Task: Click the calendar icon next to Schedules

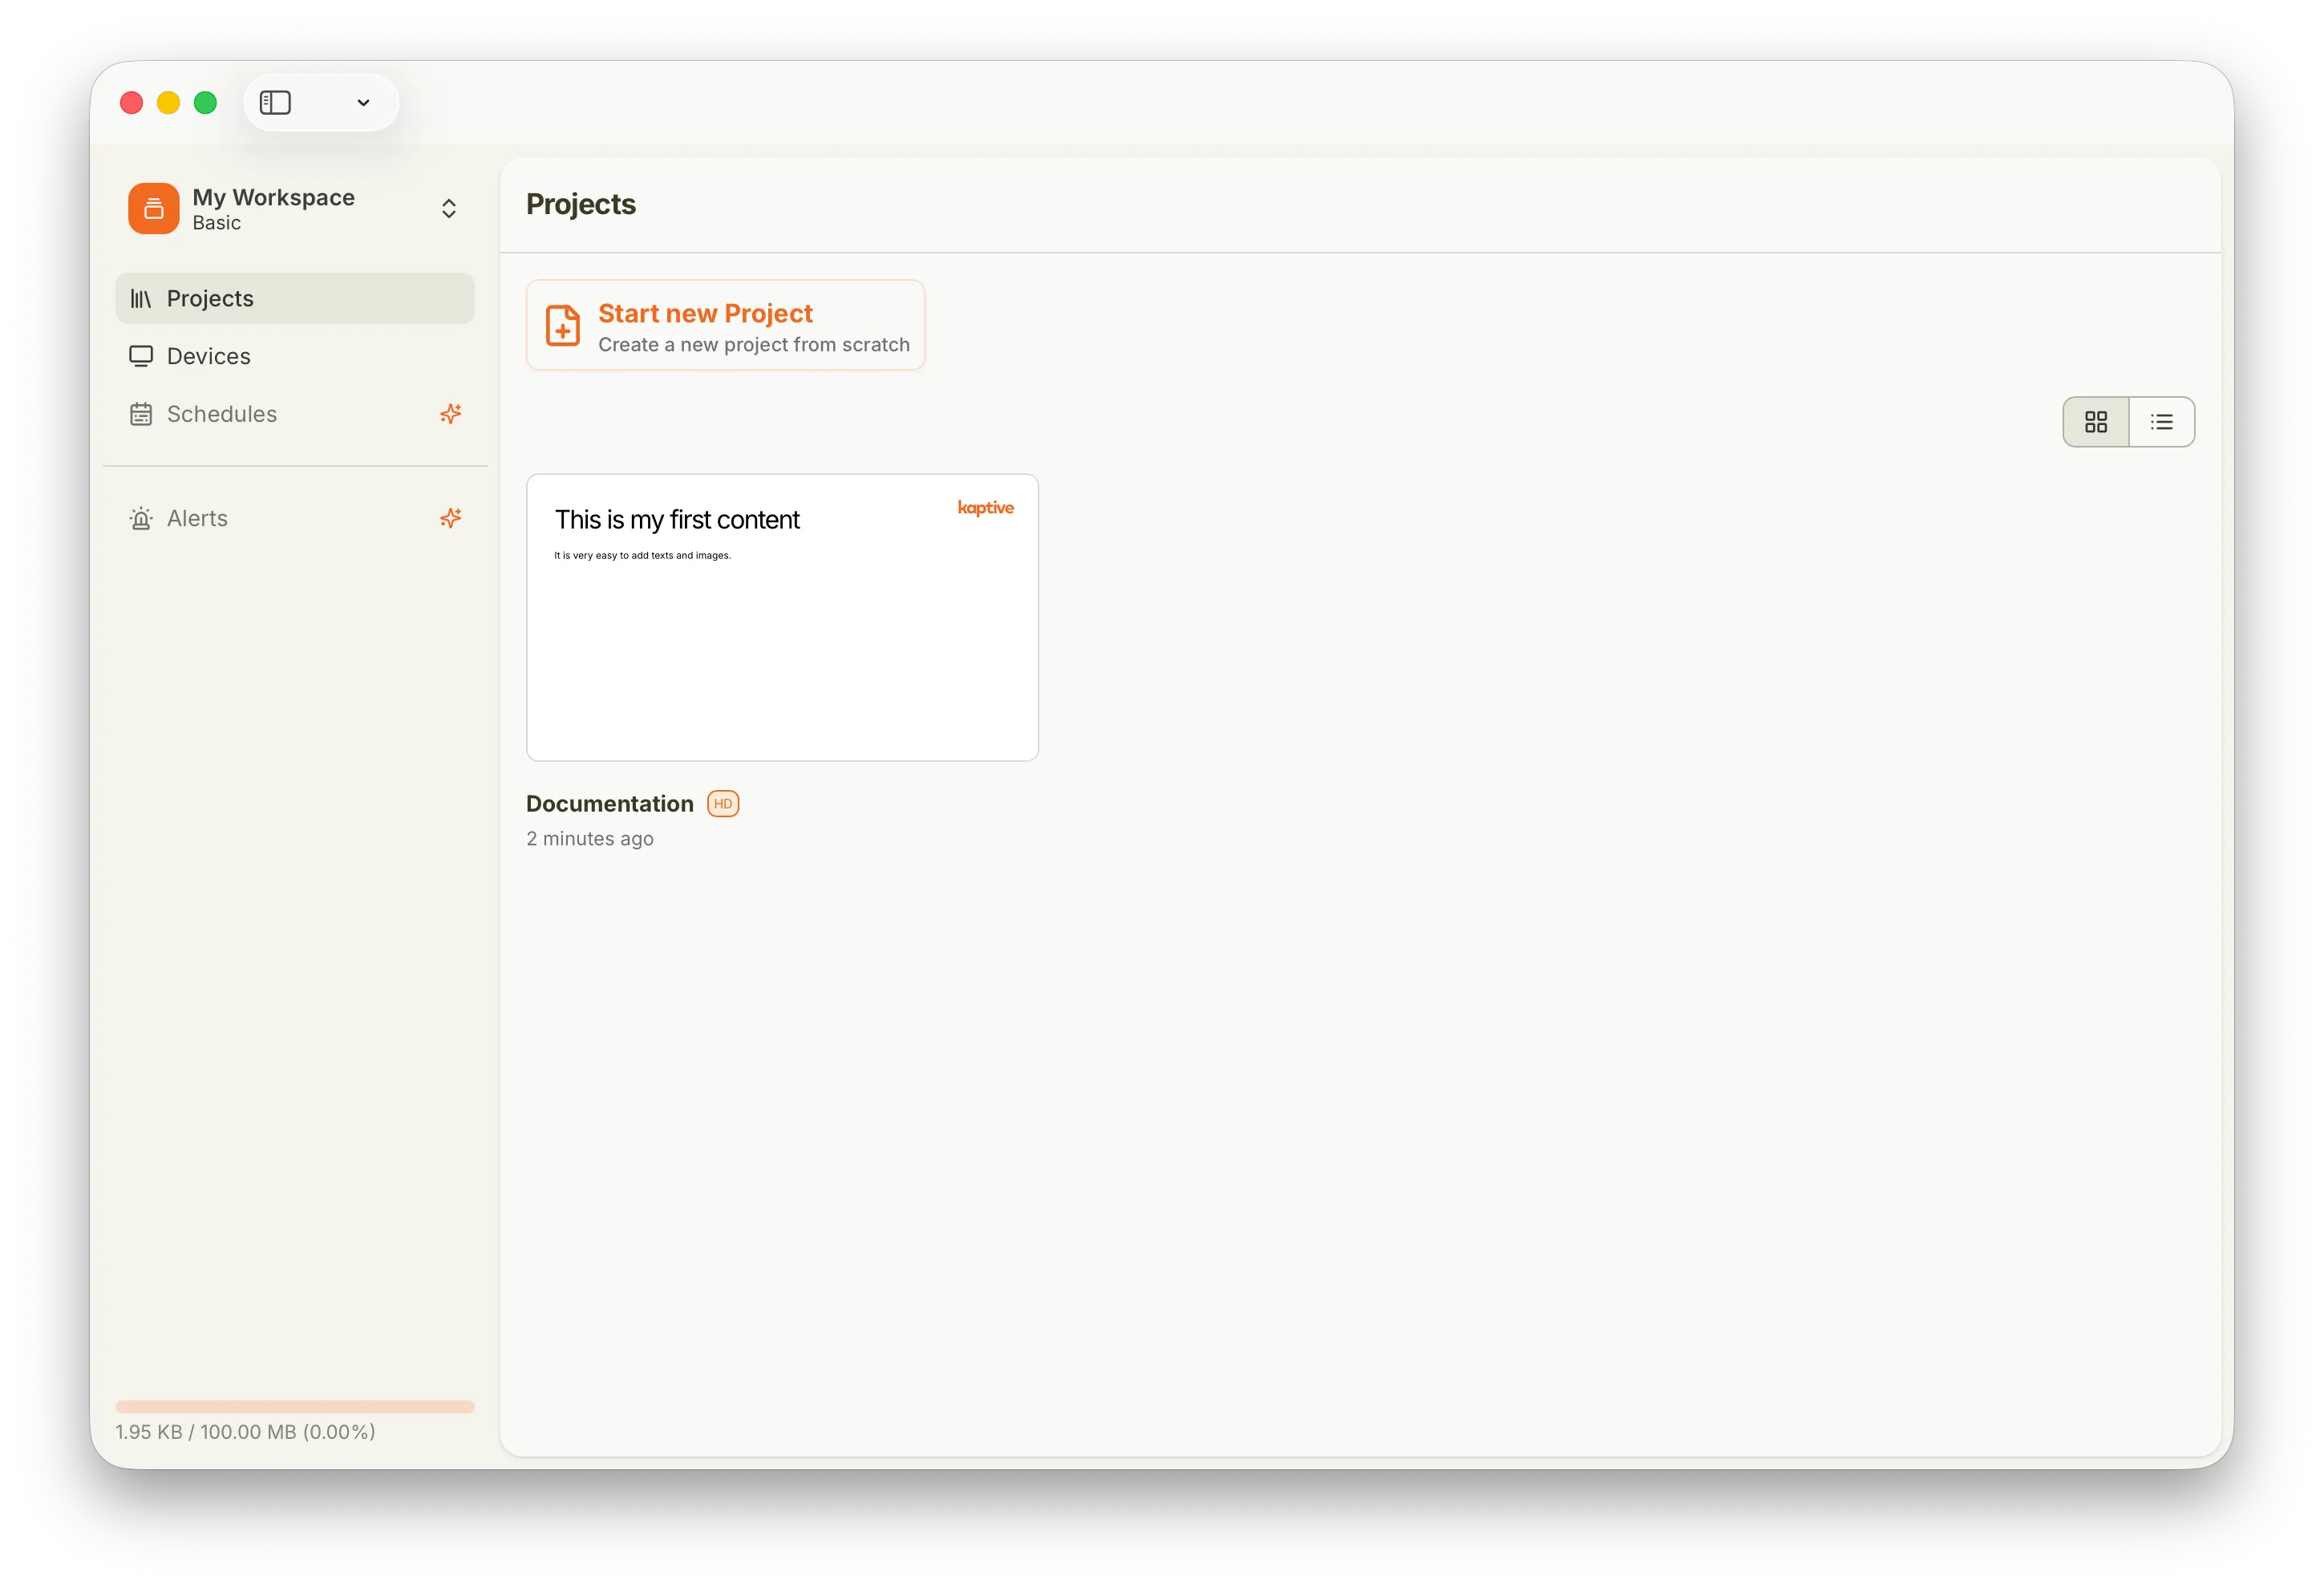Action: (x=142, y=413)
